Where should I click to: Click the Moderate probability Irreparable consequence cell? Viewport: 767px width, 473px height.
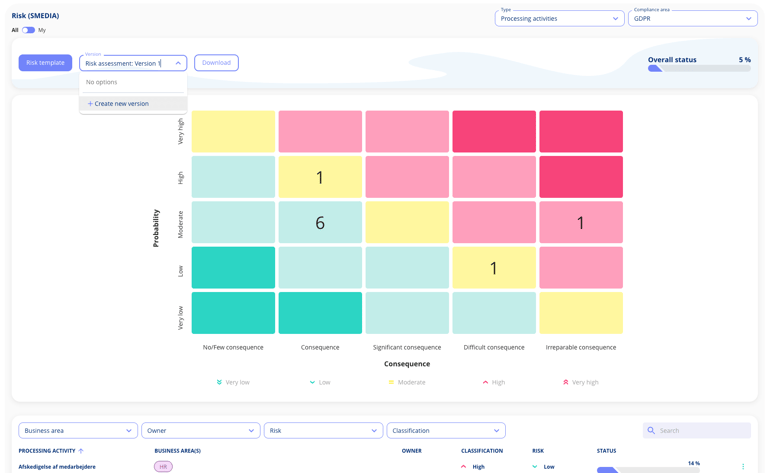click(581, 223)
